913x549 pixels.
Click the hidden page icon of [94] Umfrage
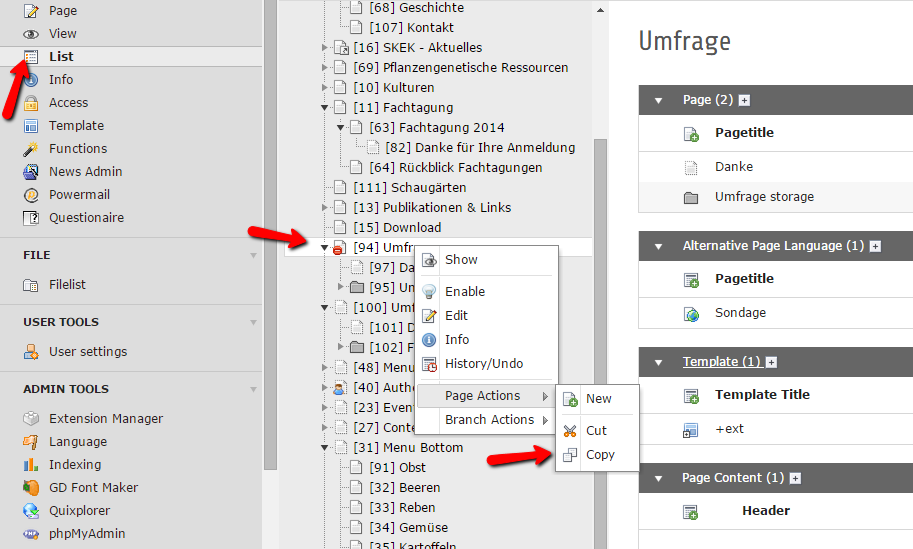339,248
